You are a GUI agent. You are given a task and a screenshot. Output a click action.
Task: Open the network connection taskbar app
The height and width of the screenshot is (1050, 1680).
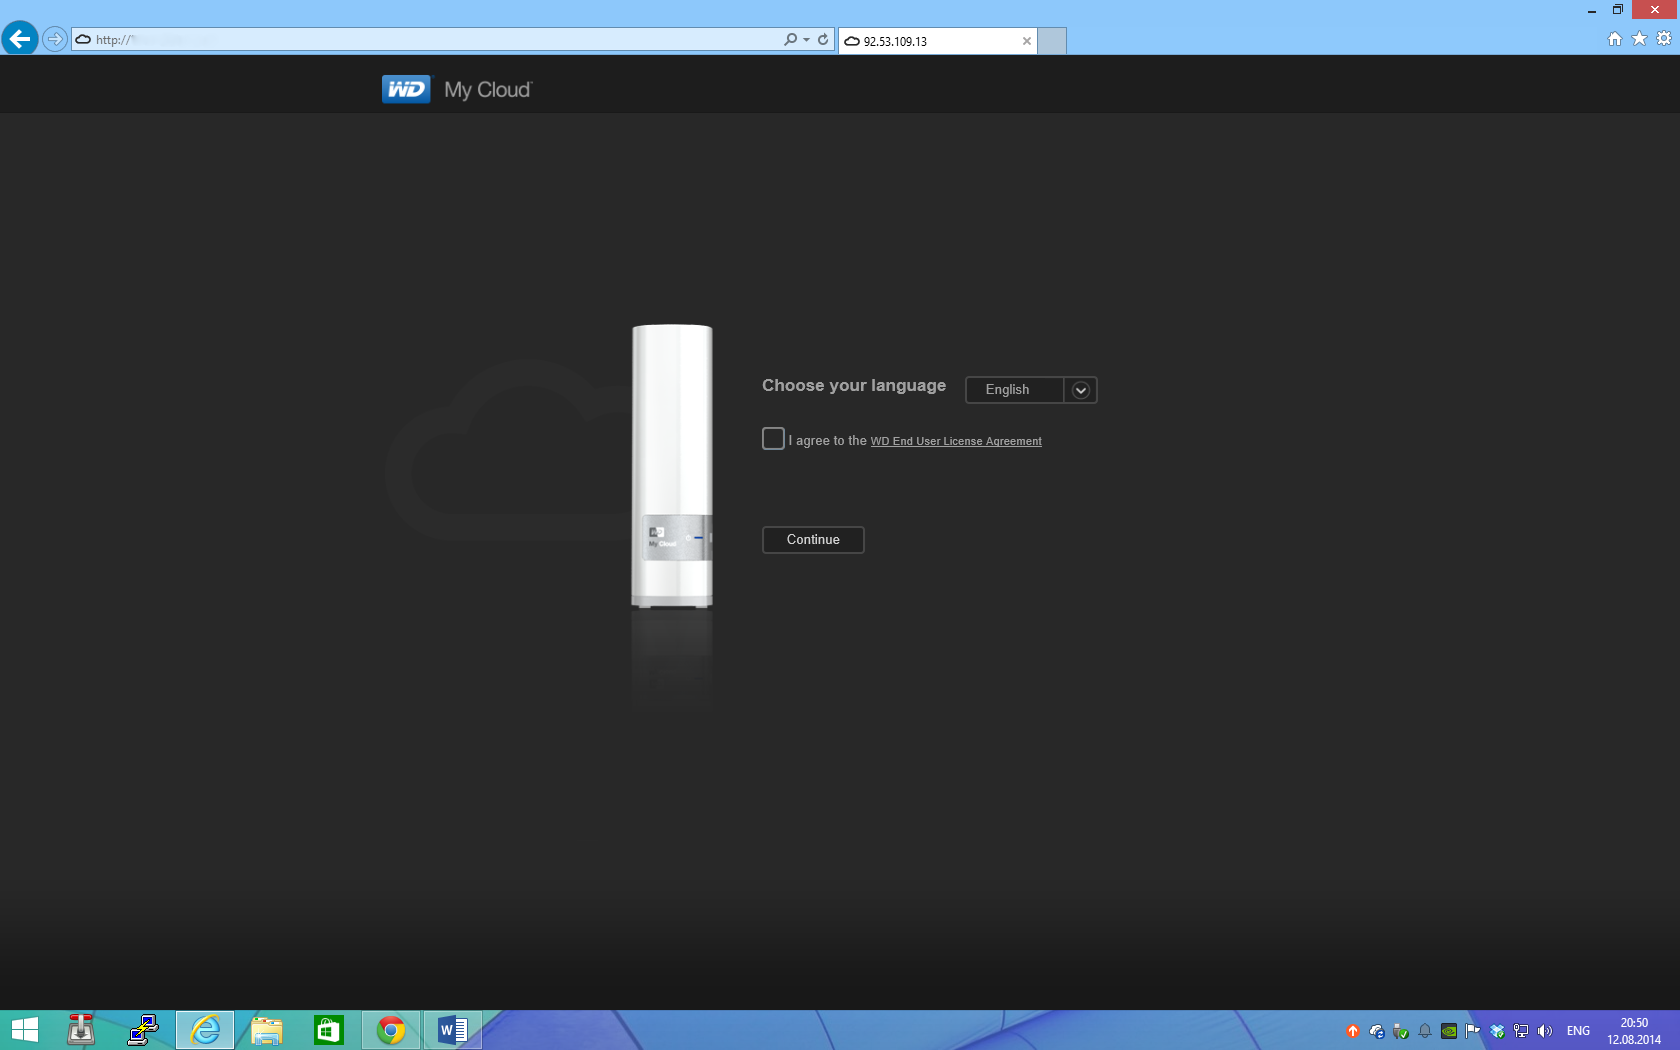(143, 1030)
